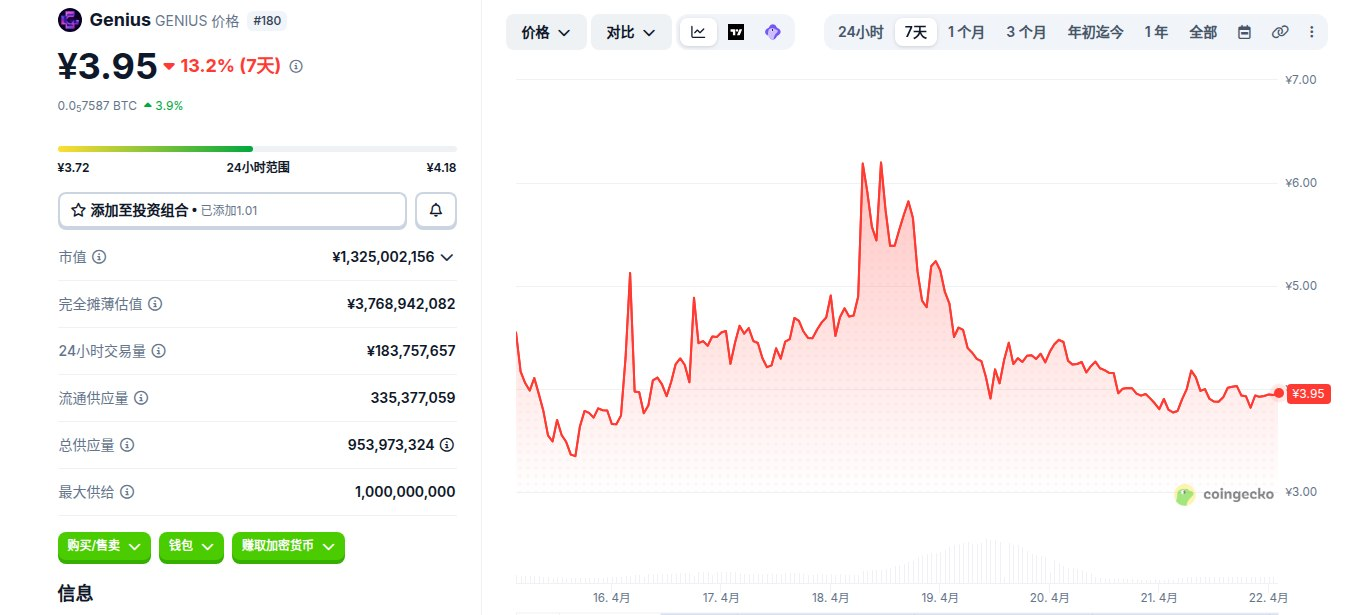
Task: Click the 13.2% (7天) change text
Action: point(230,66)
